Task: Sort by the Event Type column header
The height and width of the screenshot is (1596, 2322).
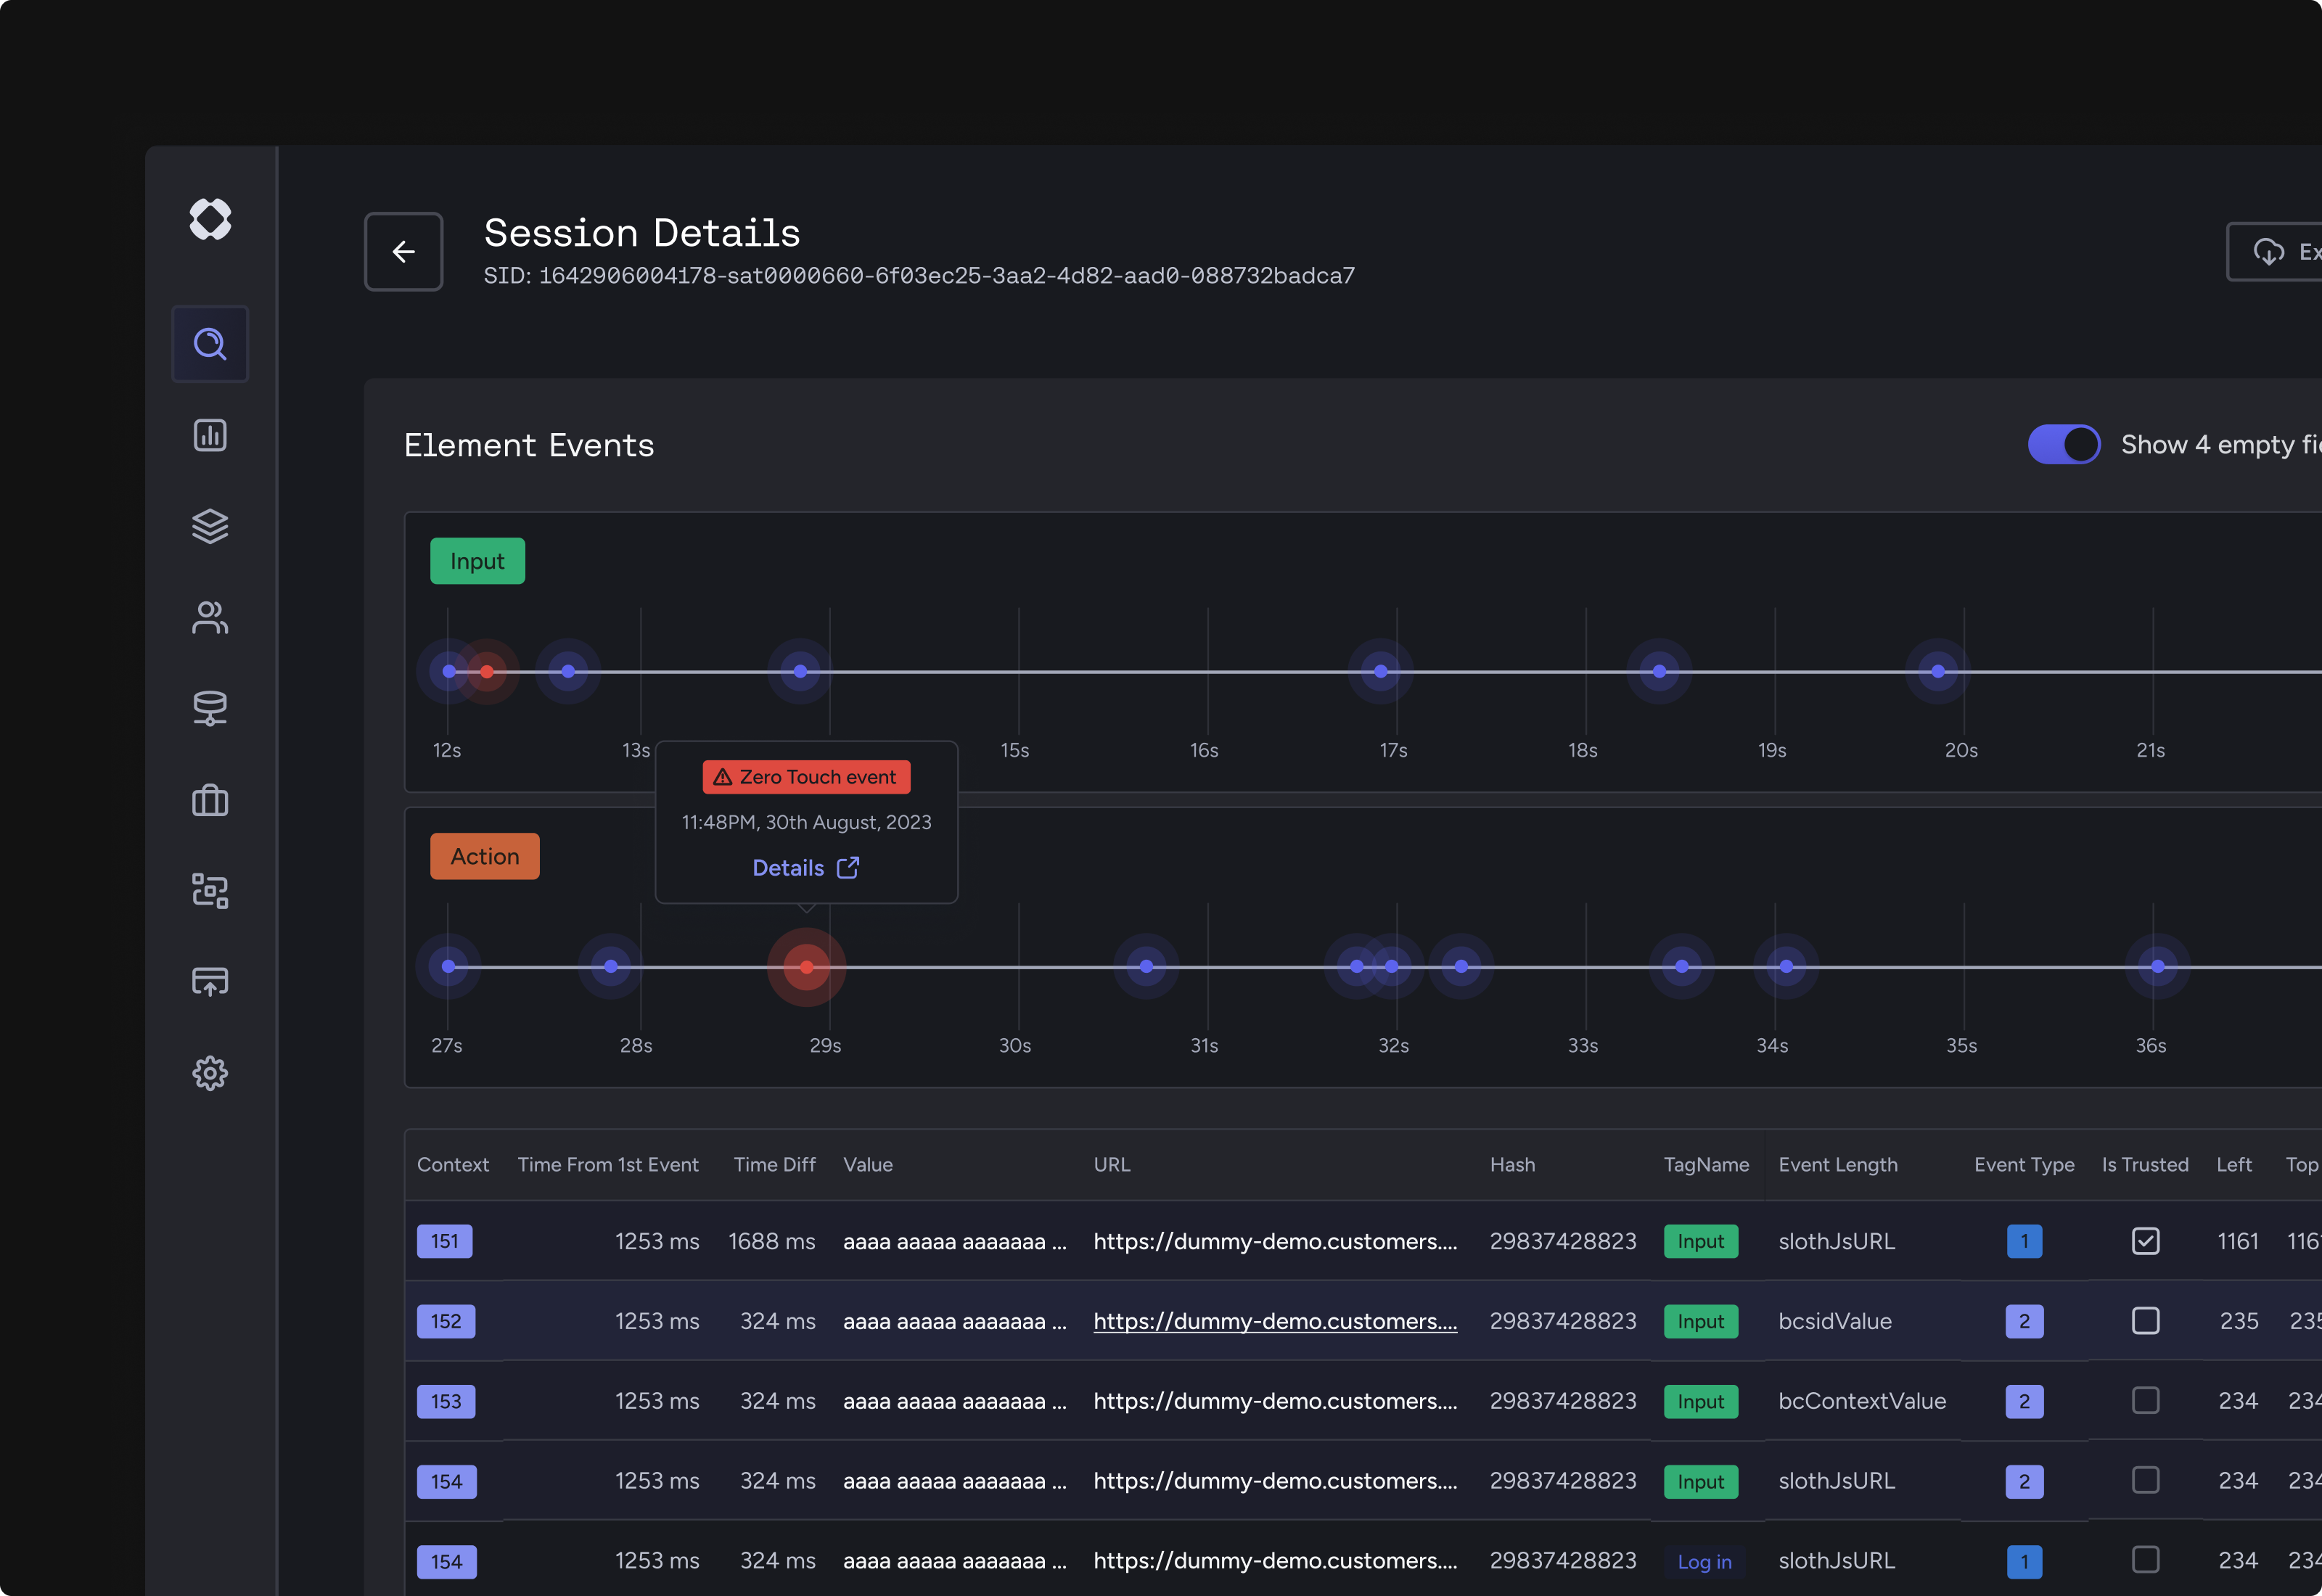Action: click(x=2024, y=1164)
